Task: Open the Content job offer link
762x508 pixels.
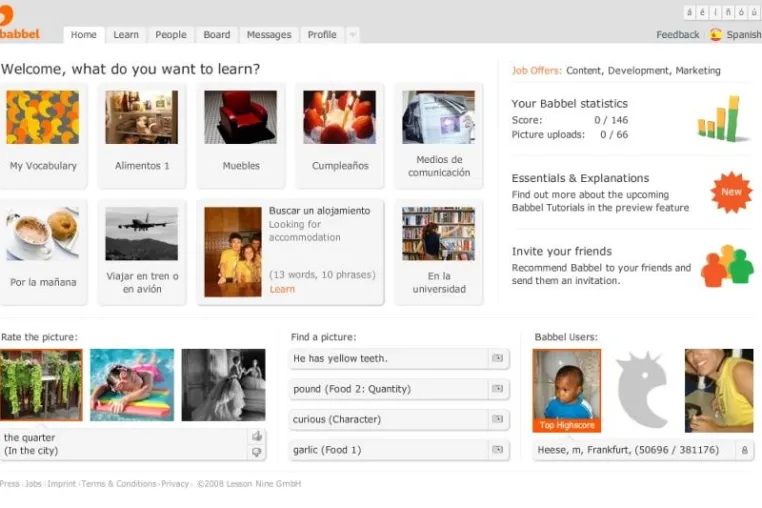Action: point(584,70)
